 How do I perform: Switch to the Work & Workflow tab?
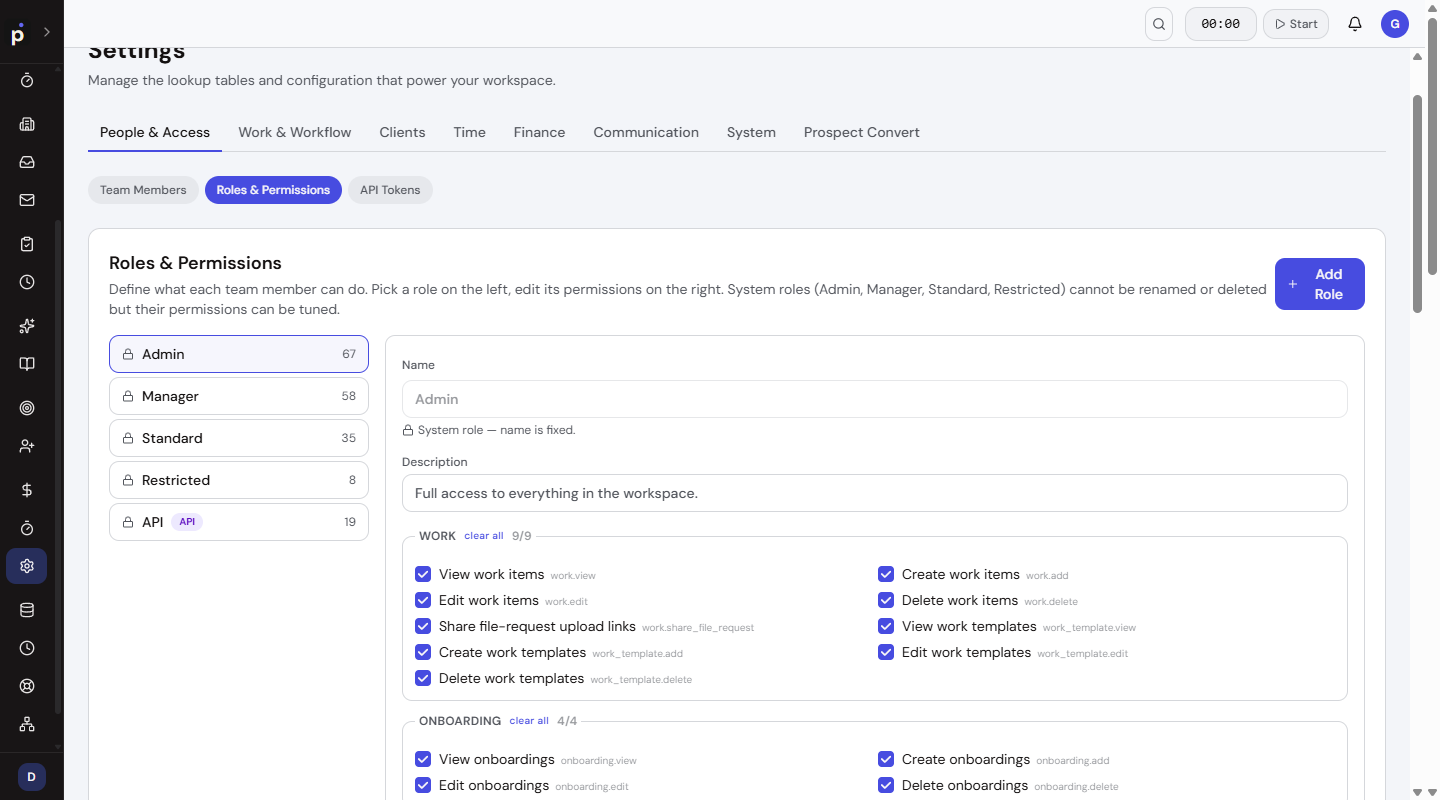pos(295,132)
